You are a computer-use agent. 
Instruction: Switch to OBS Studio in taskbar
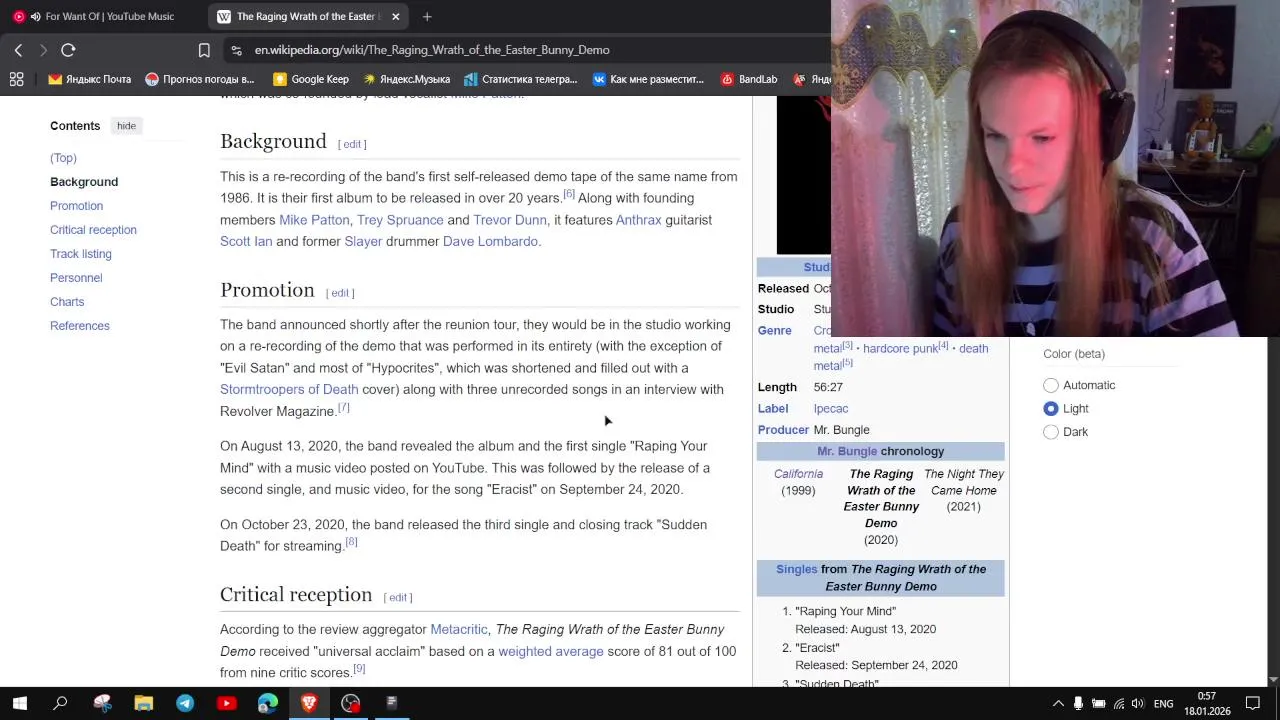pyautogui.click(x=350, y=703)
